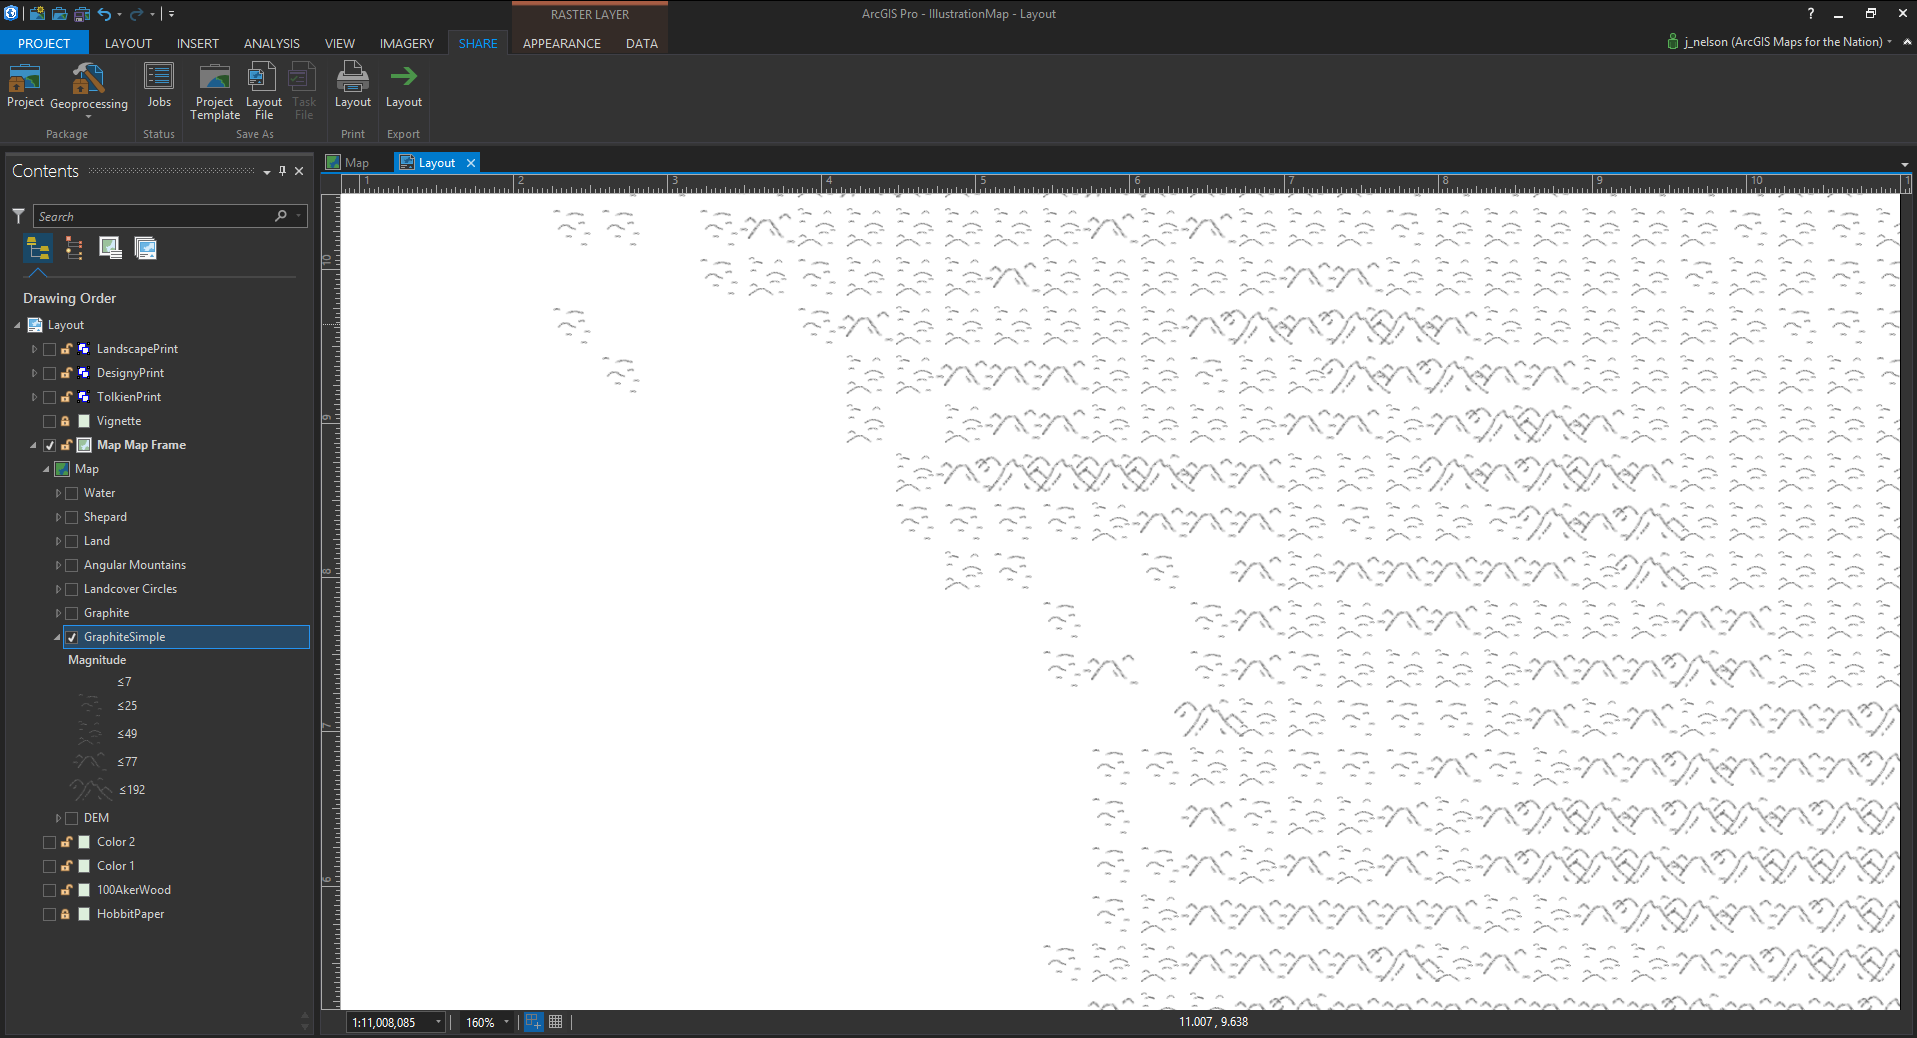1917x1038 pixels.
Task: Enable the DEM layer checkbox
Action: [72, 818]
